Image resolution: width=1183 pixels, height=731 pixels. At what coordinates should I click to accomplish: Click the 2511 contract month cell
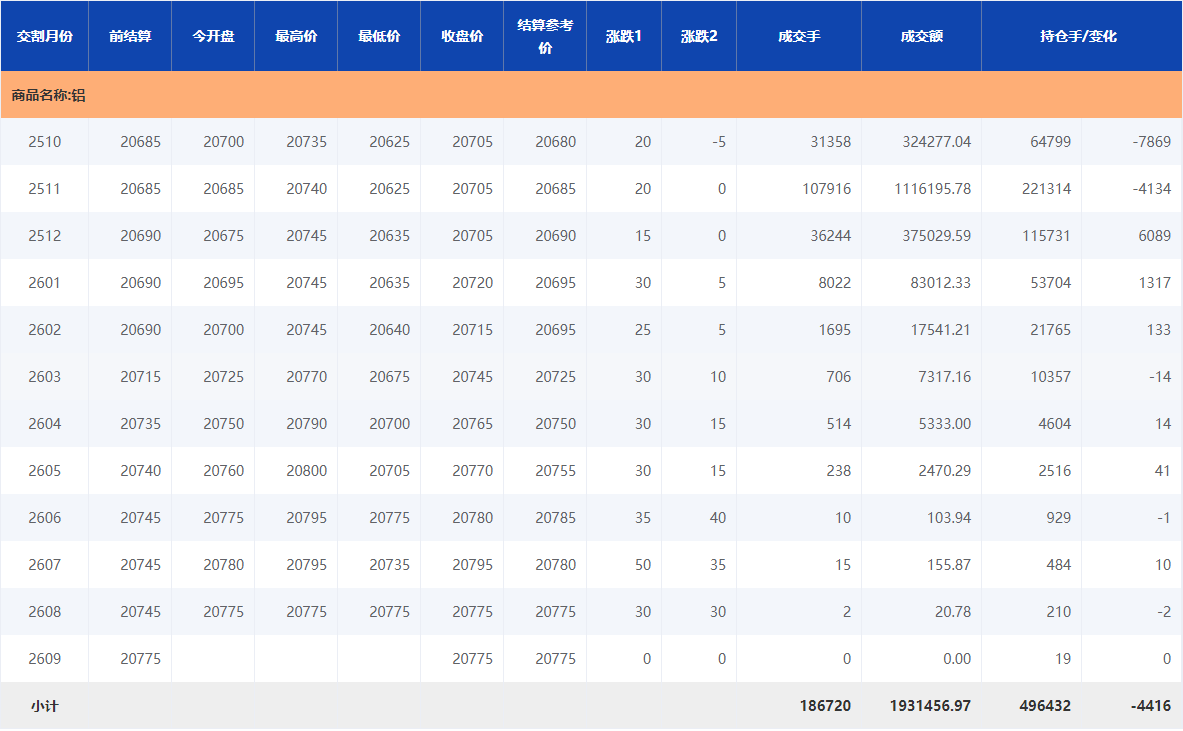point(44,189)
